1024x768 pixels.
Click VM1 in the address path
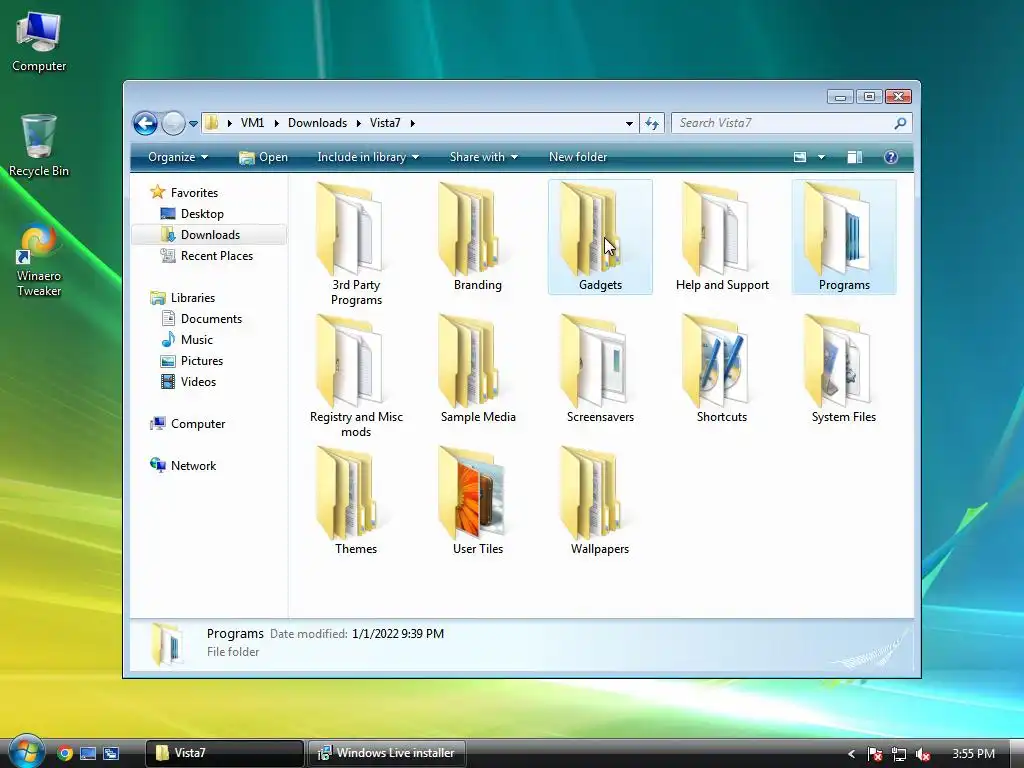[252, 123]
